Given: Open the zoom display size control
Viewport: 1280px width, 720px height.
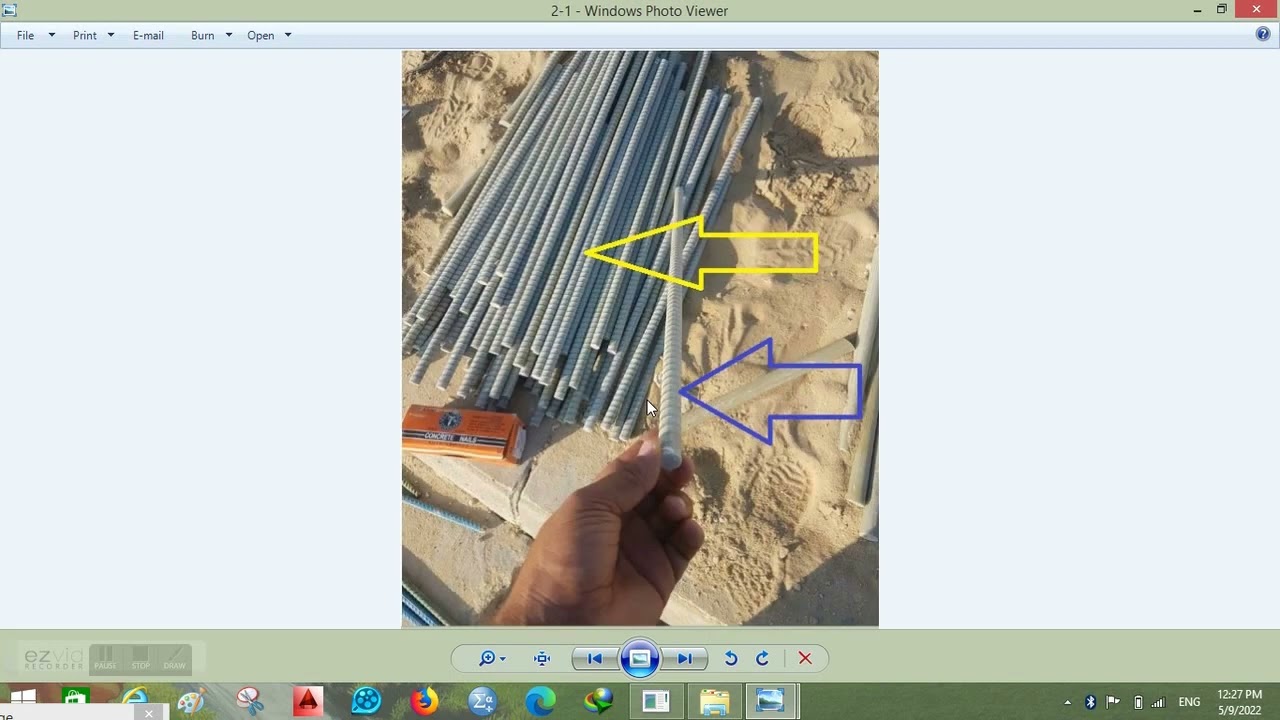Looking at the screenshot, I should tap(492, 658).
